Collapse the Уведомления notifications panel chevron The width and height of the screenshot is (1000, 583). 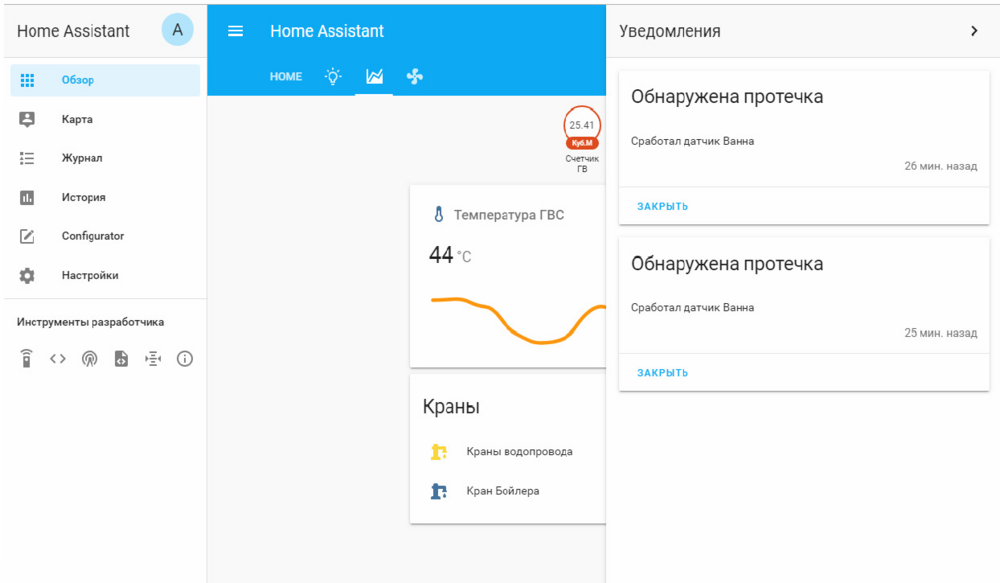coord(974,31)
